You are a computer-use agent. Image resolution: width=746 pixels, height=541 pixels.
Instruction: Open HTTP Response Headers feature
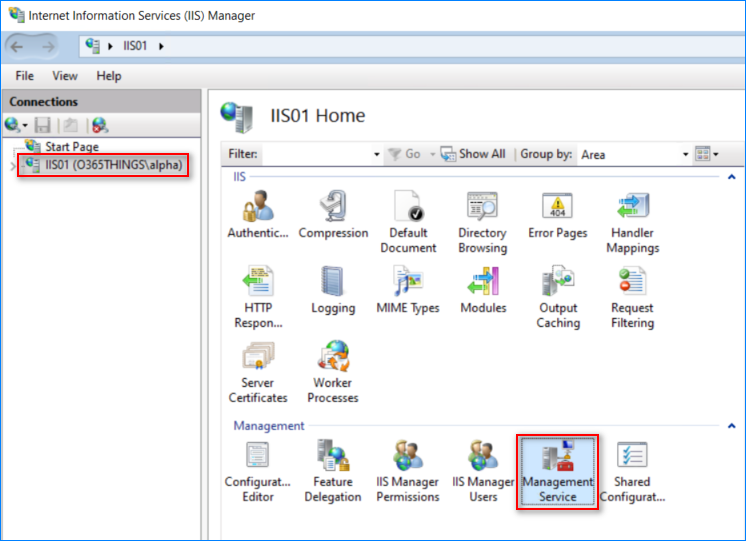point(258,297)
